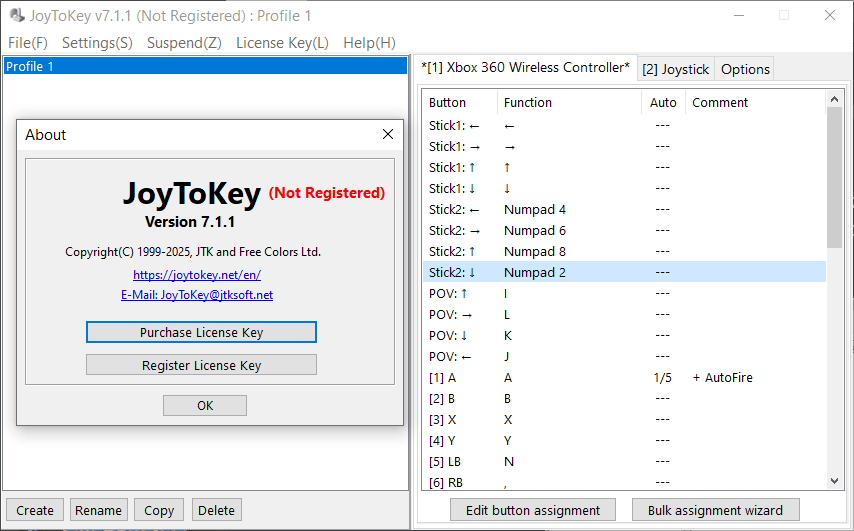Select the POV: → row mapped to L

tap(624, 314)
